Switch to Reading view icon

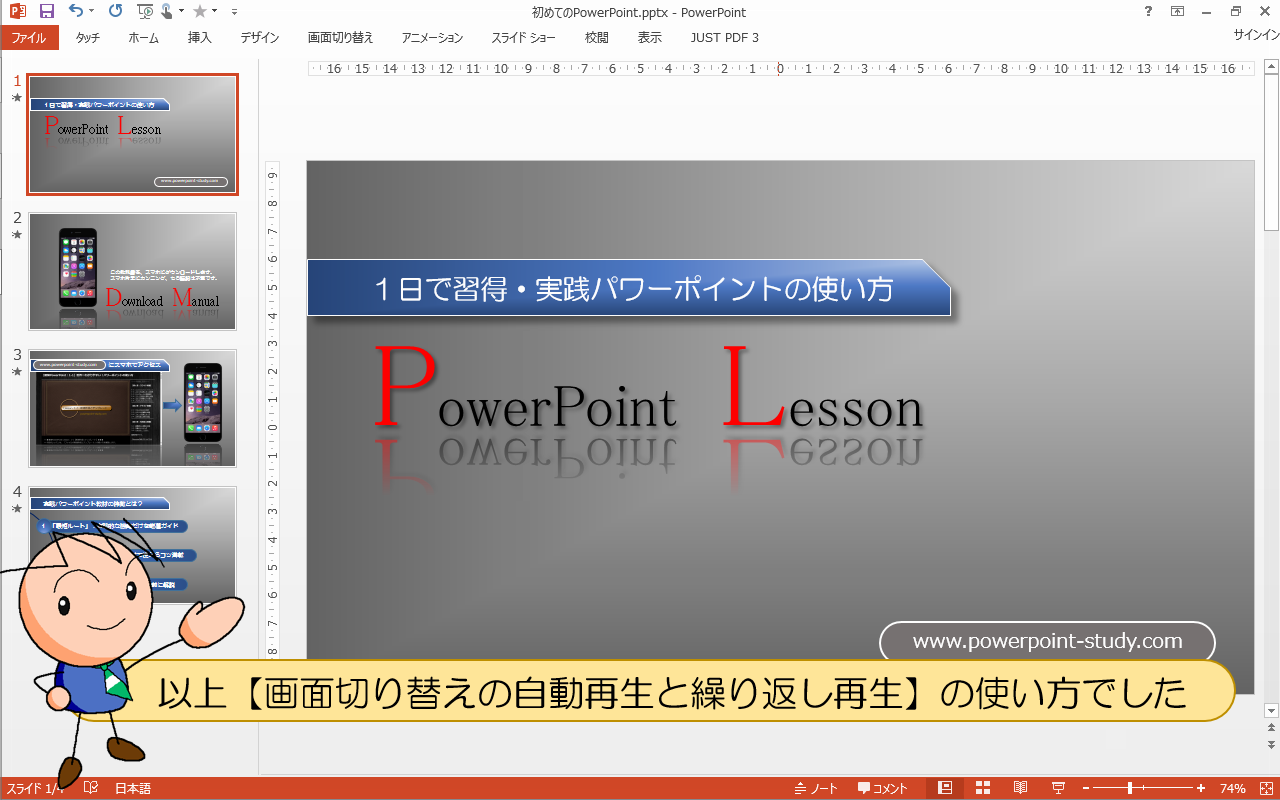(1021, 788)
